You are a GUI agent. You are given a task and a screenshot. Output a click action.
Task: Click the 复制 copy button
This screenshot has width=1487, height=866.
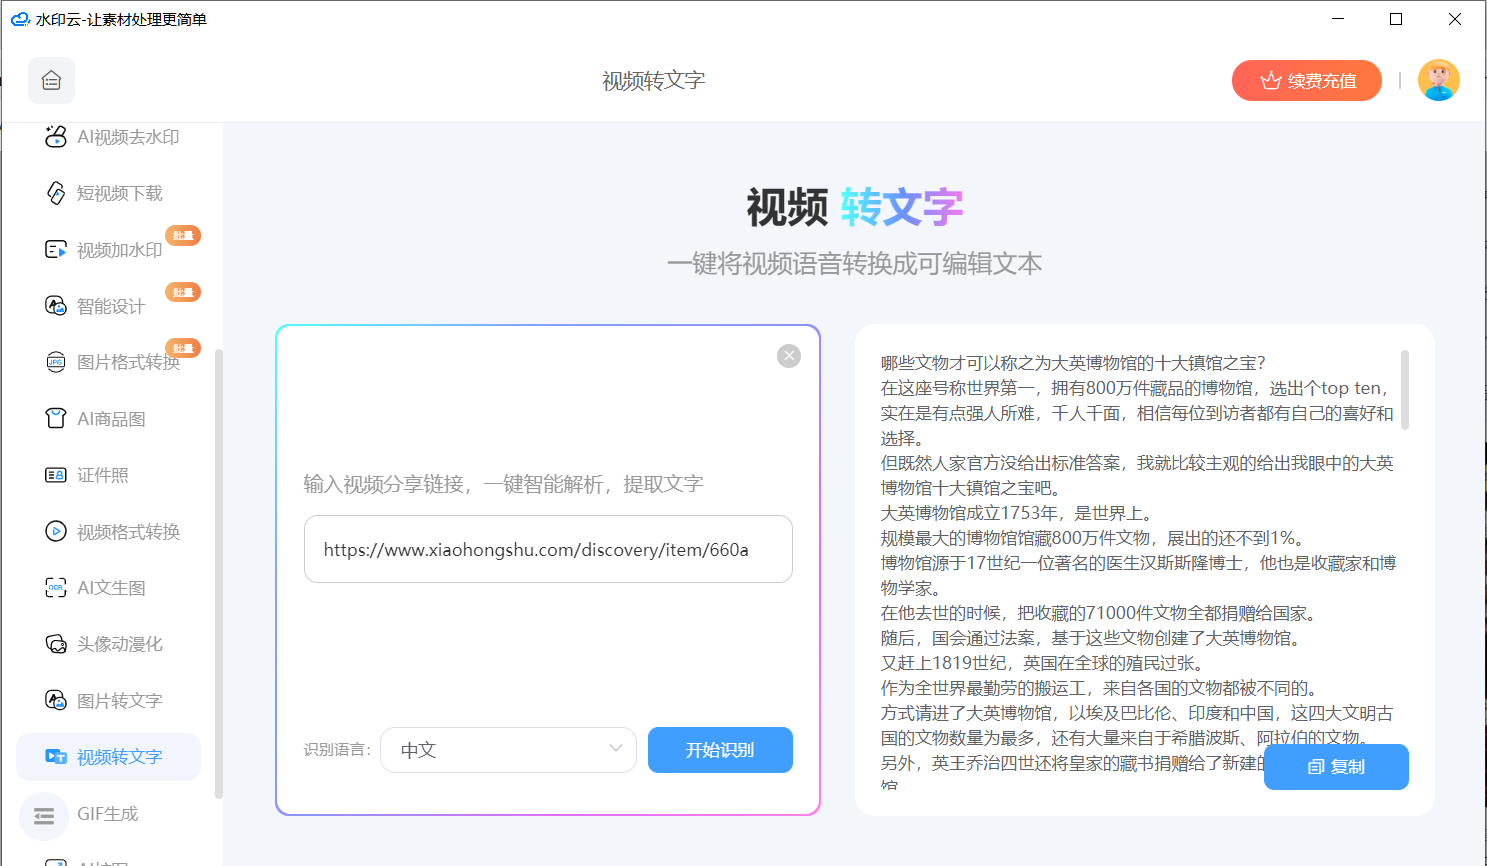click(1336, 767)
